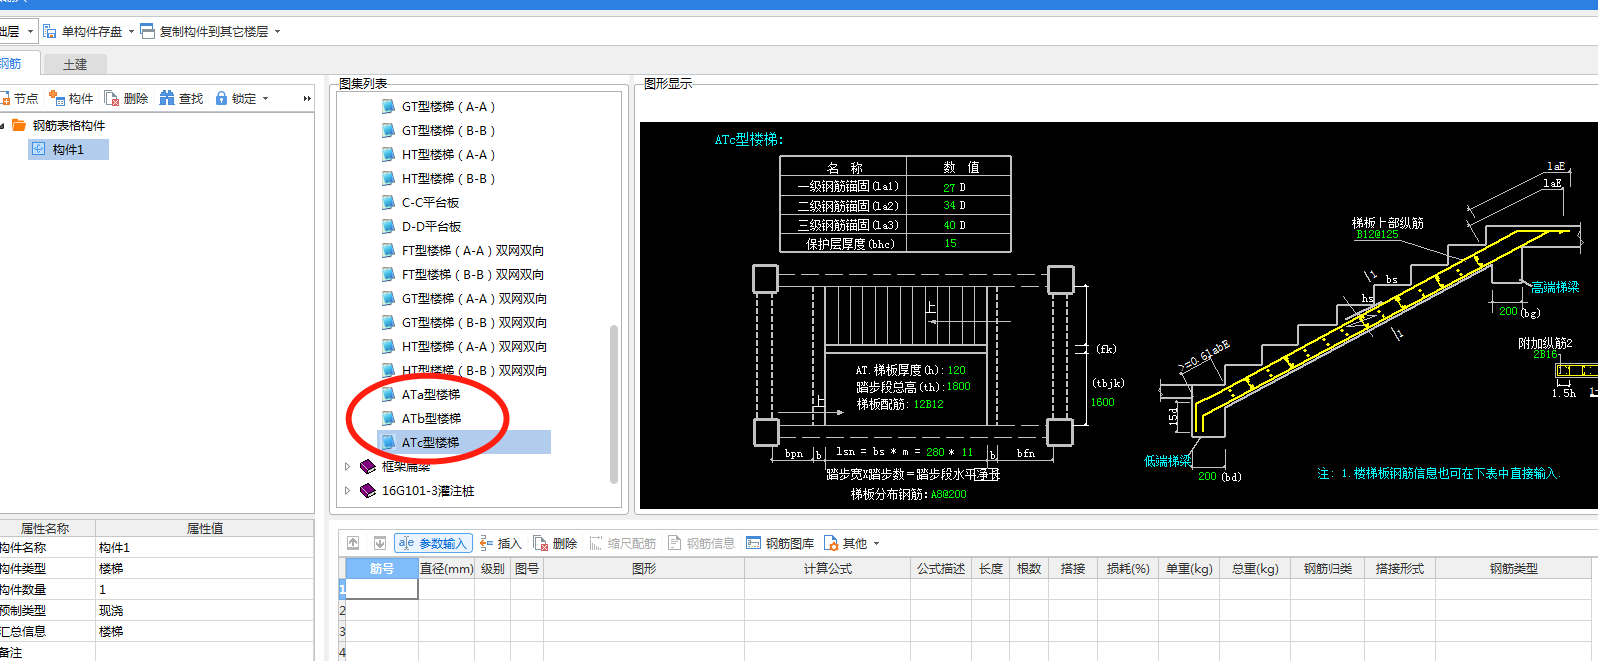Click the 钢筋信息 button

[x=700, y=544]
